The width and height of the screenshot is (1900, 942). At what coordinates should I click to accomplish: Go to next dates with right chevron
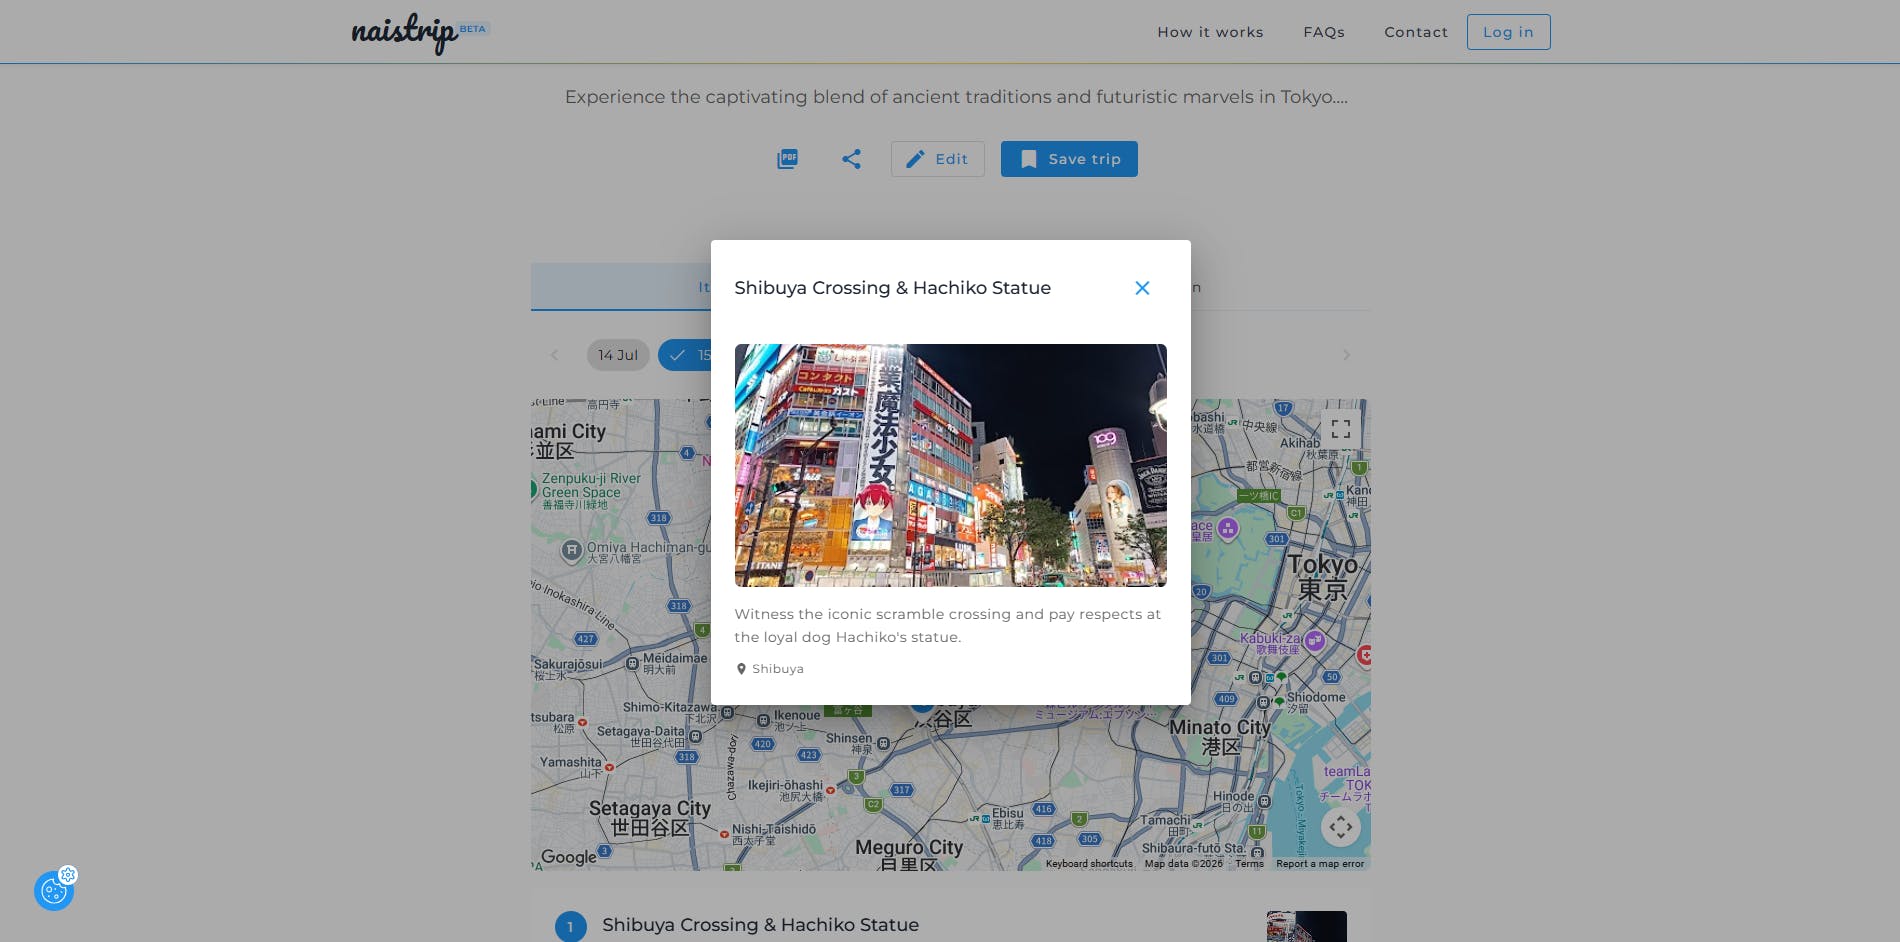tap(1346, 355)
